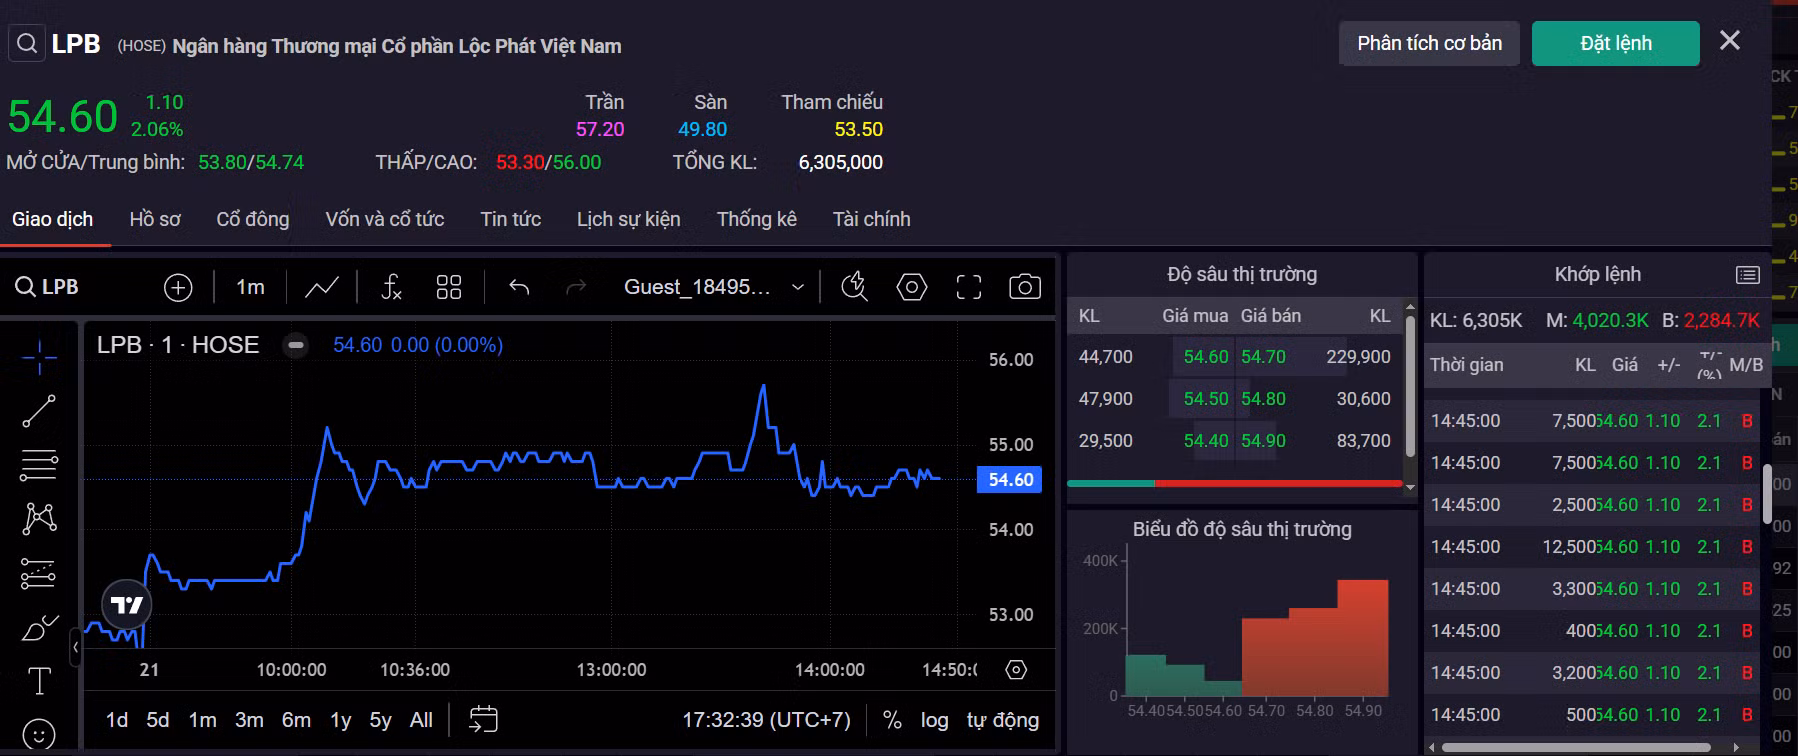Close the LPB stock detail panel
This screenshot has height=756, width=1798.
[x=1730, y=40]
